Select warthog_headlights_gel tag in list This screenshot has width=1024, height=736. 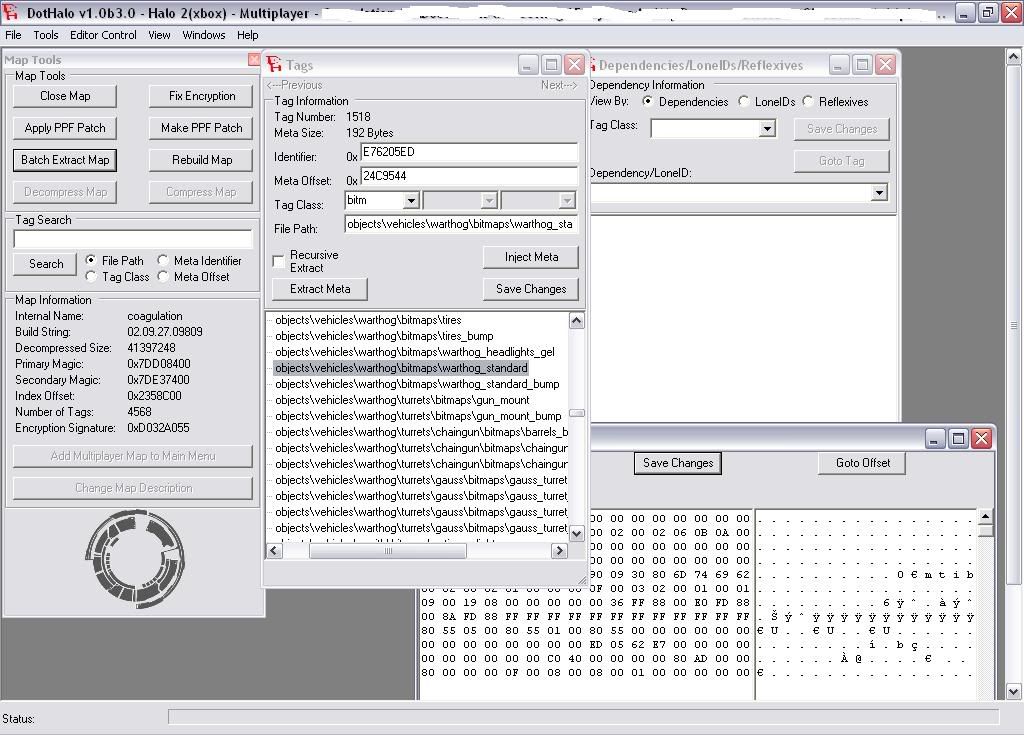(x=415, y=352)
